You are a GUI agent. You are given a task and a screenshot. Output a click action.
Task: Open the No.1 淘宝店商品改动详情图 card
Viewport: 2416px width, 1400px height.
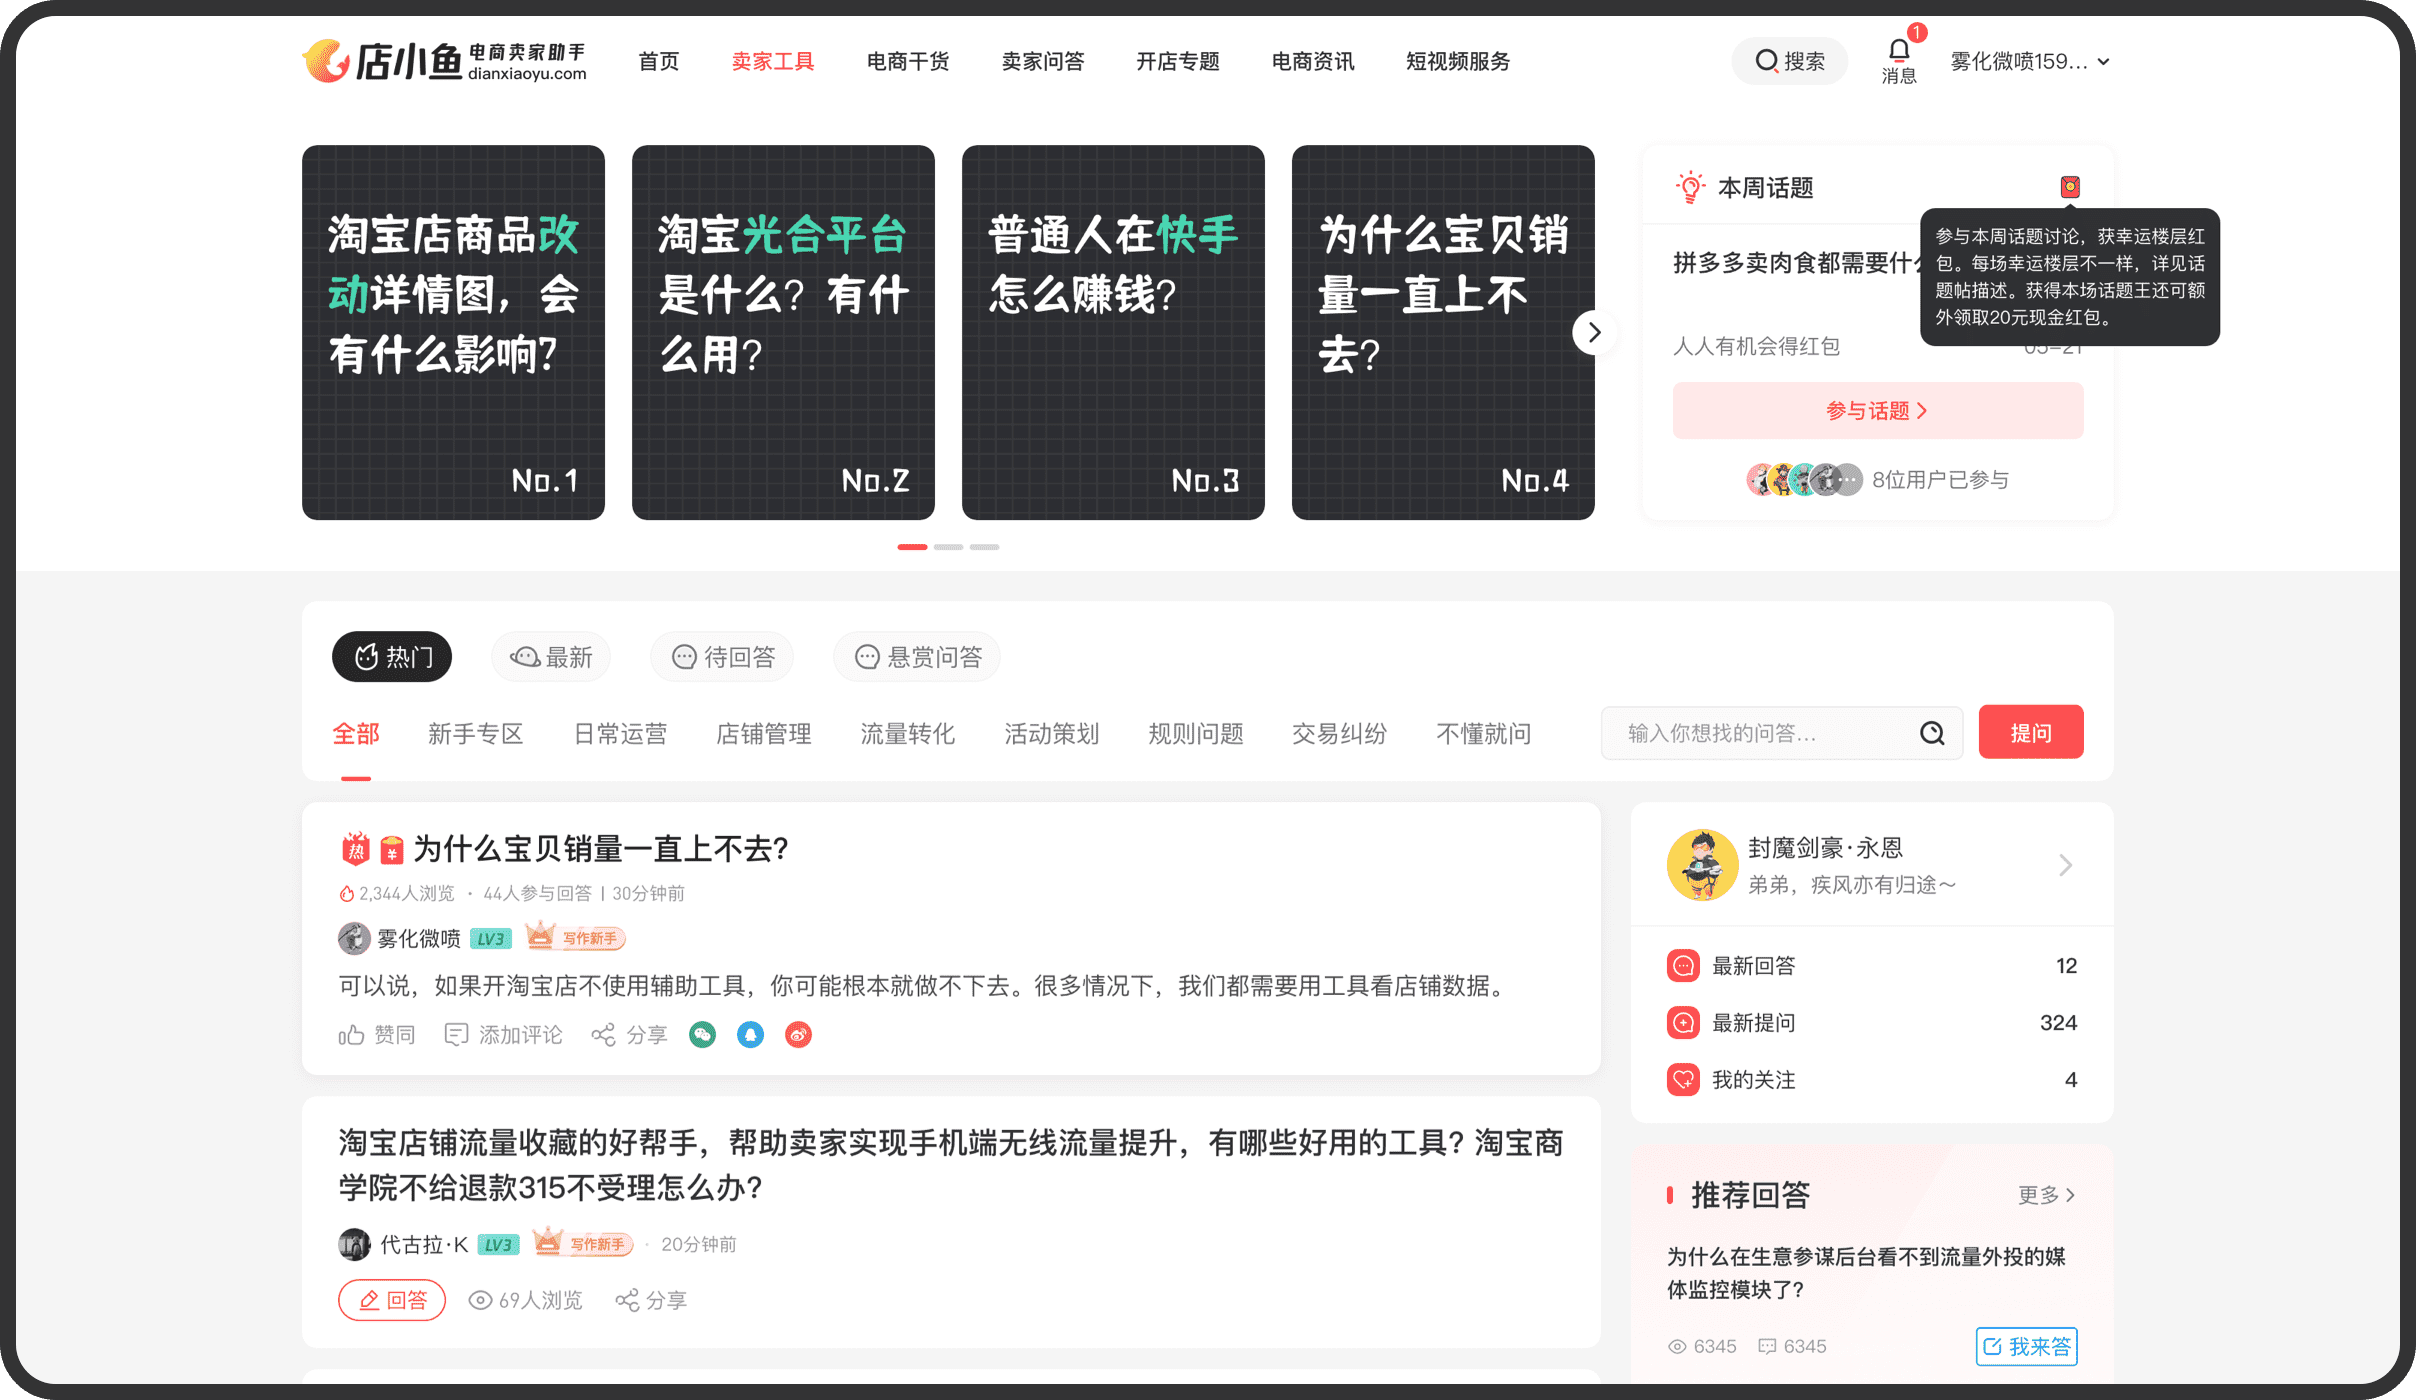tap(453, 332)
